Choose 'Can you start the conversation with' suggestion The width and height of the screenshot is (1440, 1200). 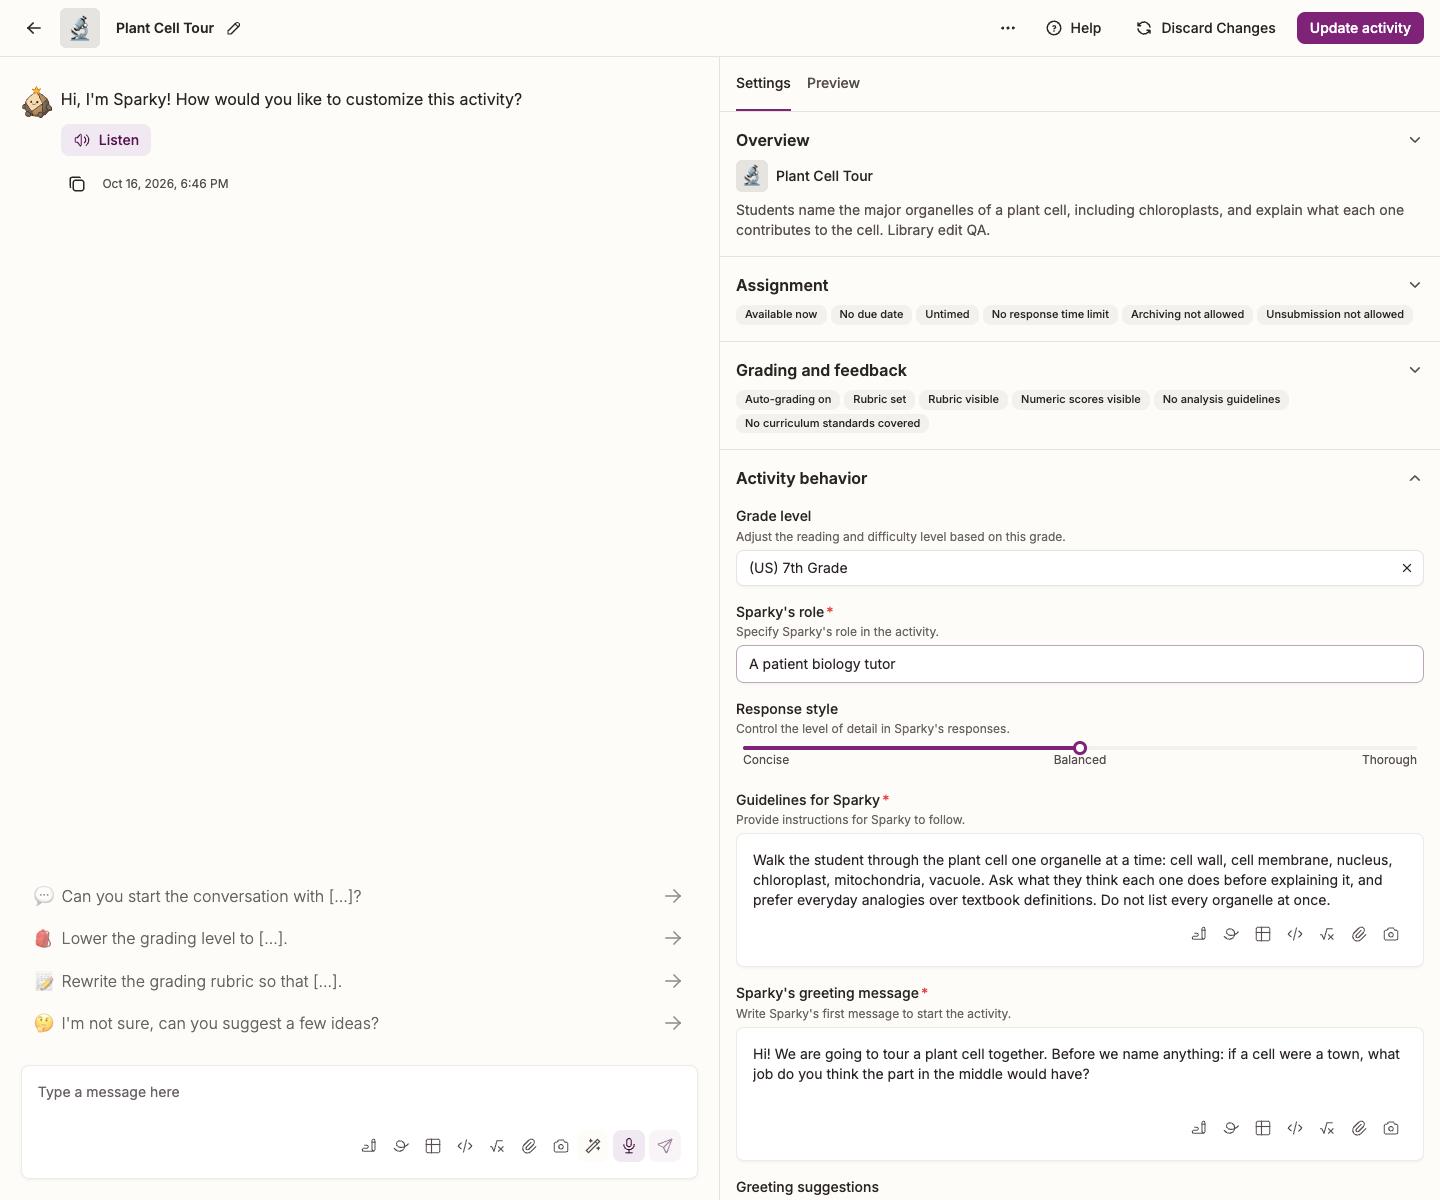click(x=358, y=896)
